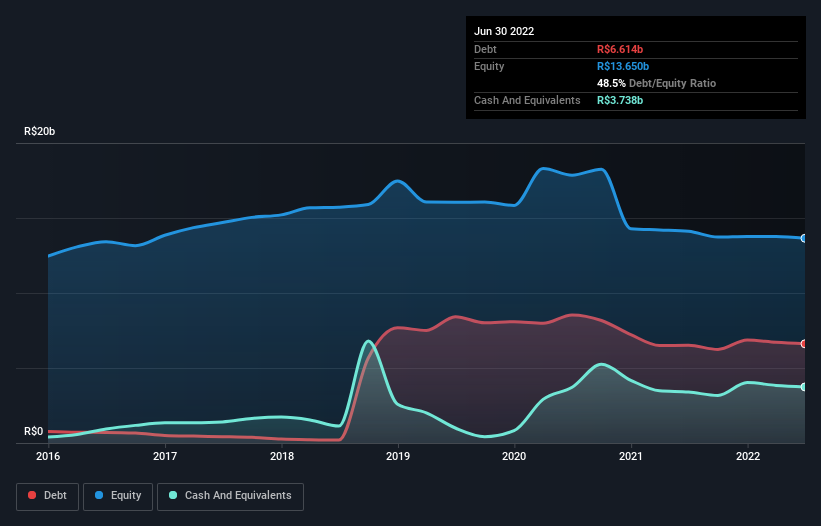
Task: Click the 2018 x-axis label
Action: (x=282, y=456)
